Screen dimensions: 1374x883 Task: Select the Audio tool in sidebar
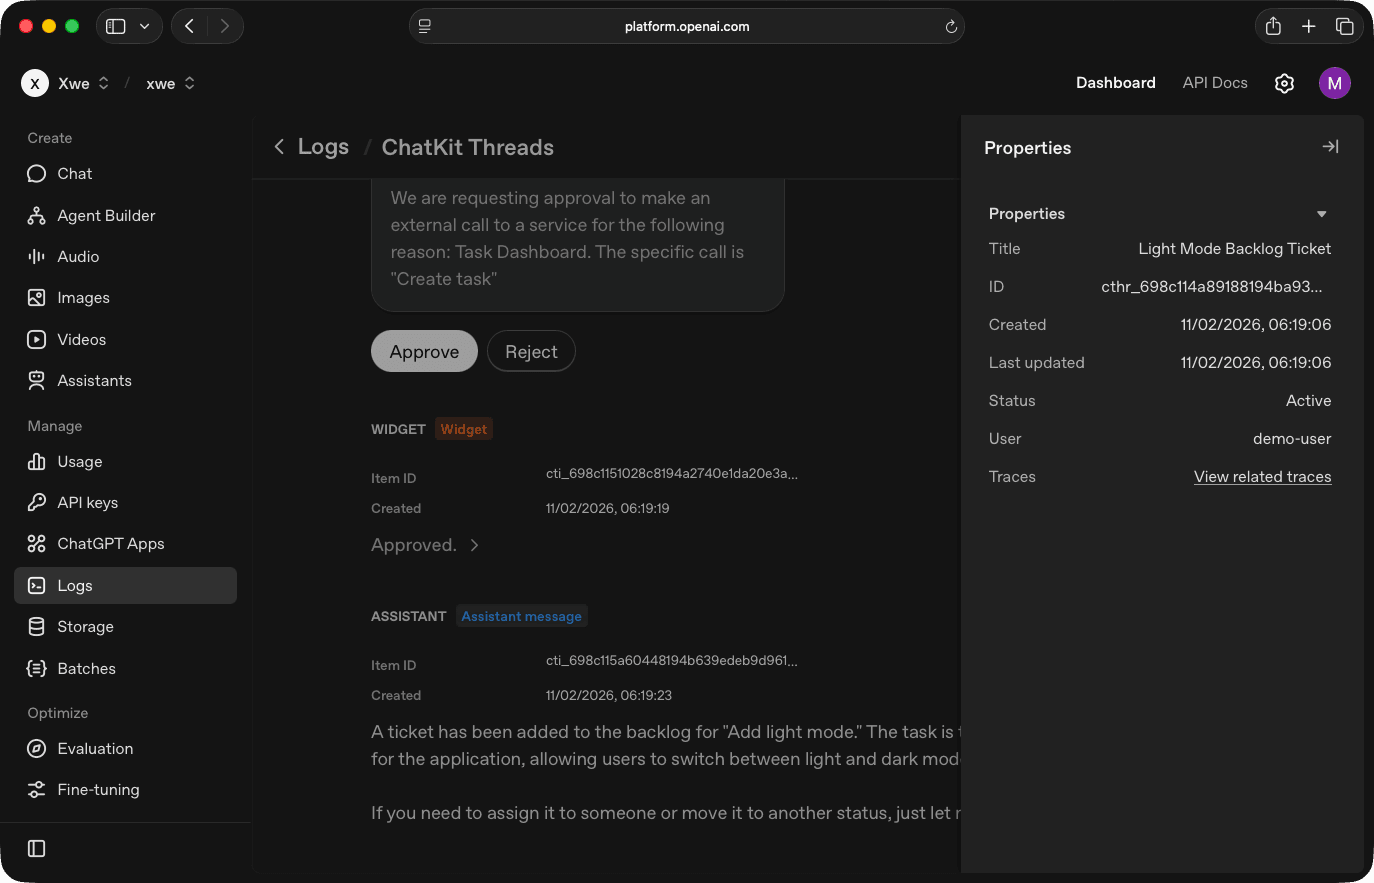click(76, 256)
